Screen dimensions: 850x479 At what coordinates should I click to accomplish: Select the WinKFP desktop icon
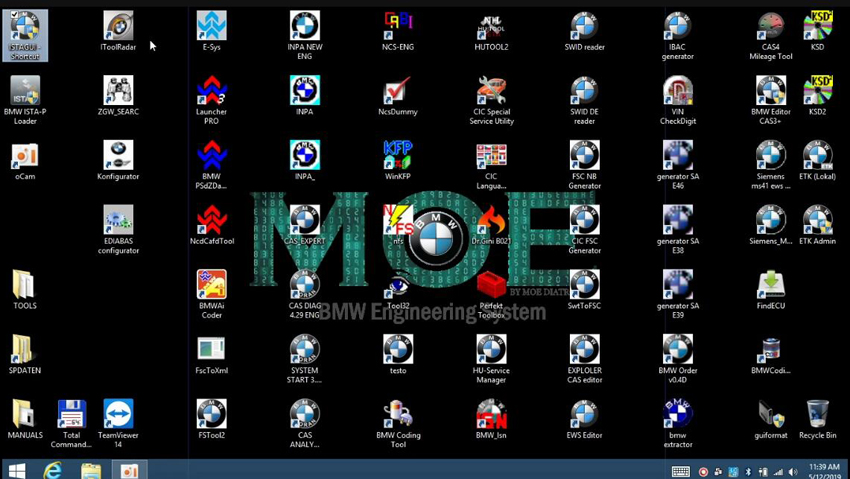click(398, 161)
